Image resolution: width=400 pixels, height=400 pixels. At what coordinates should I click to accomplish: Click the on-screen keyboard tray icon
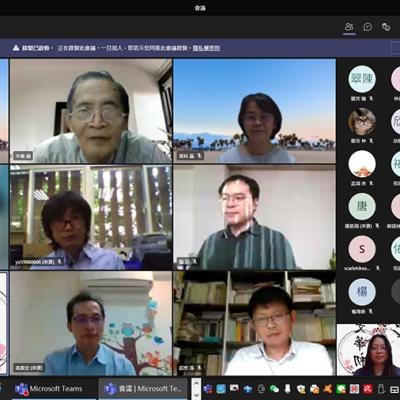pos(395,389)
